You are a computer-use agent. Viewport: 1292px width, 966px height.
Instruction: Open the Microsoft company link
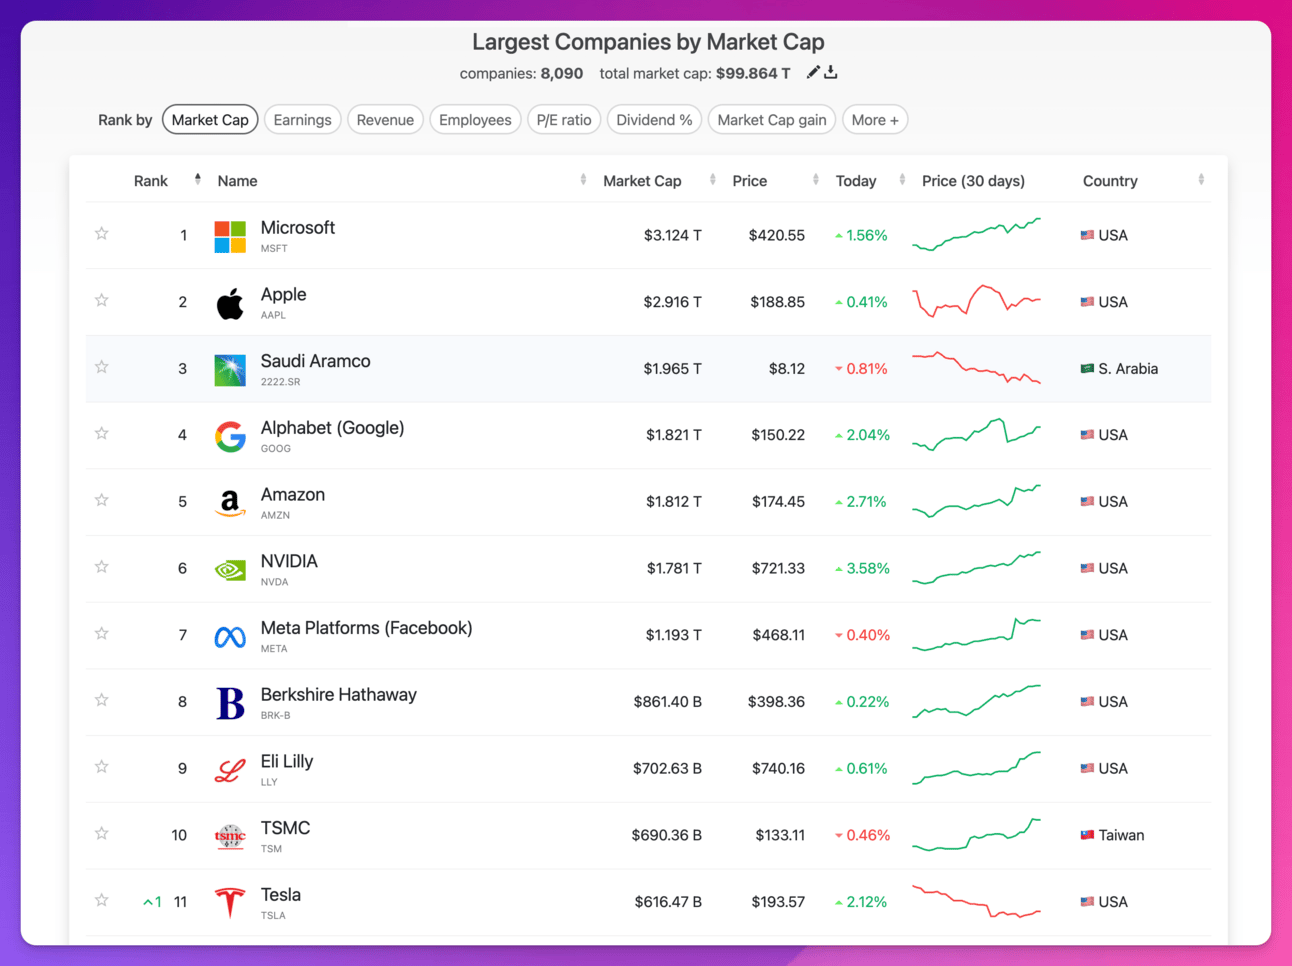(298, 228)
